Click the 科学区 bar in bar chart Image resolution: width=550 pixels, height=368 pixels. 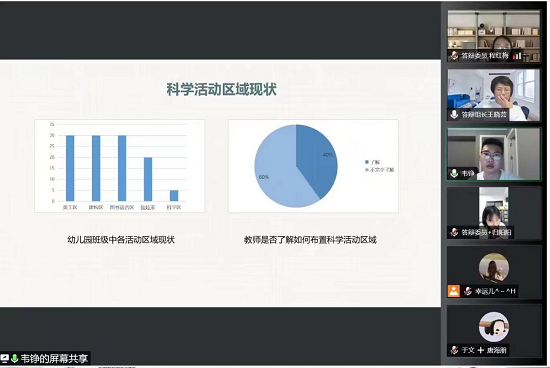coord(174,195)
